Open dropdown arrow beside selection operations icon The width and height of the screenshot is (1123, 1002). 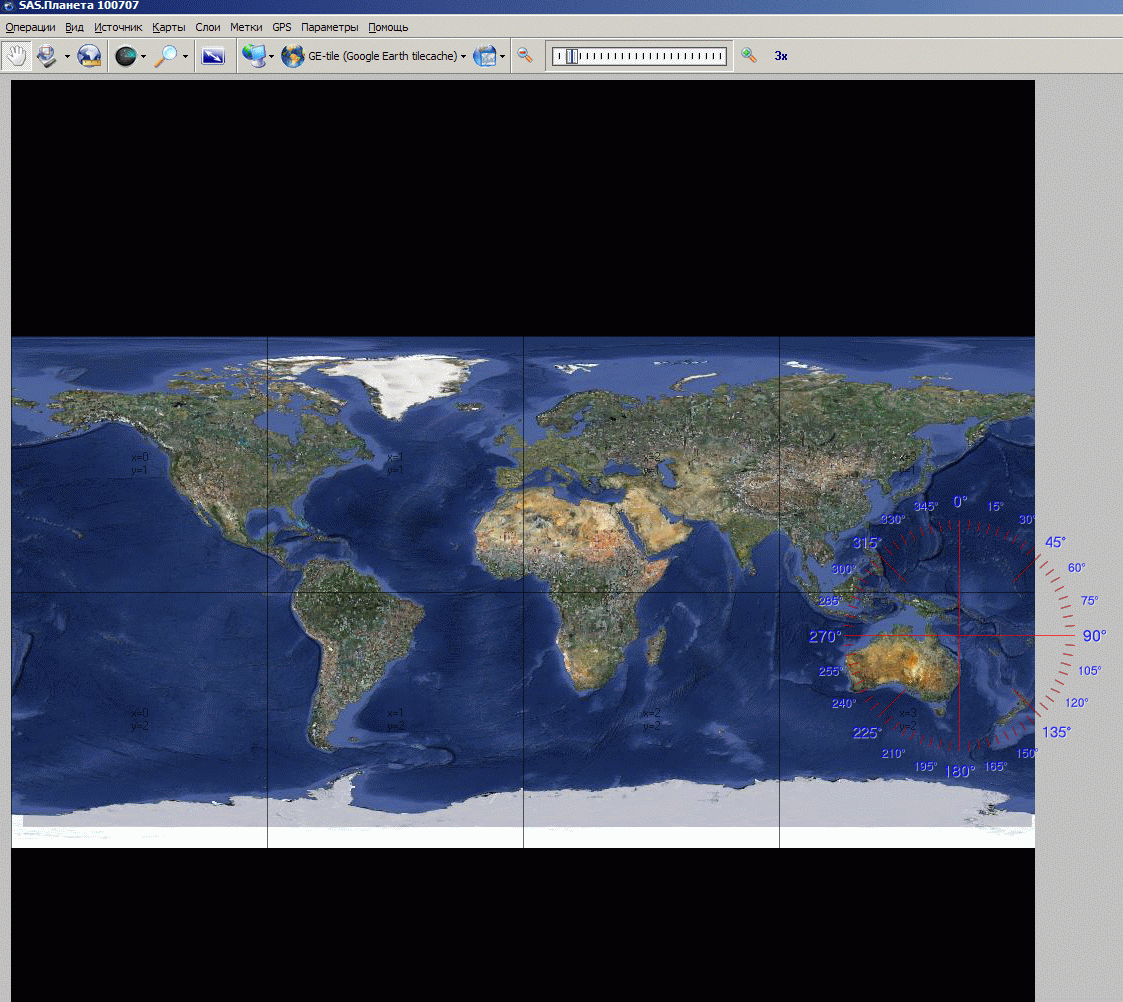pyautogui.click(x=67, y=57)
